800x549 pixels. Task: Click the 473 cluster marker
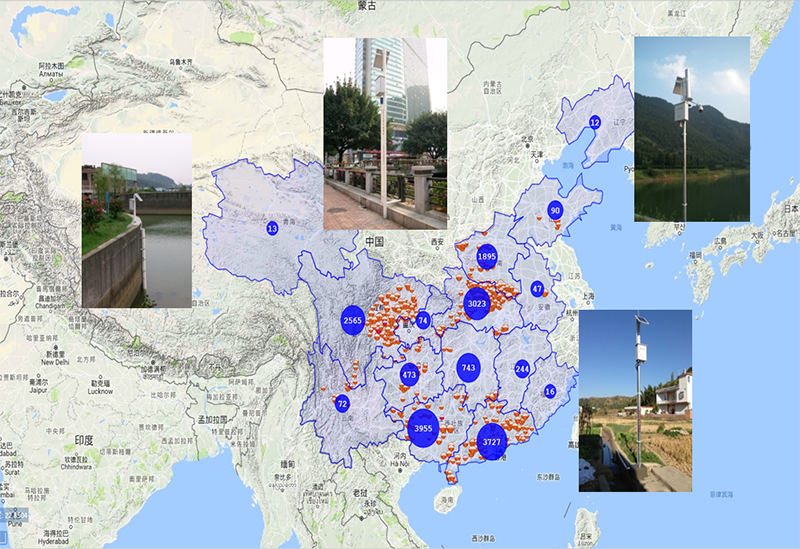click(x=409, y=375)
